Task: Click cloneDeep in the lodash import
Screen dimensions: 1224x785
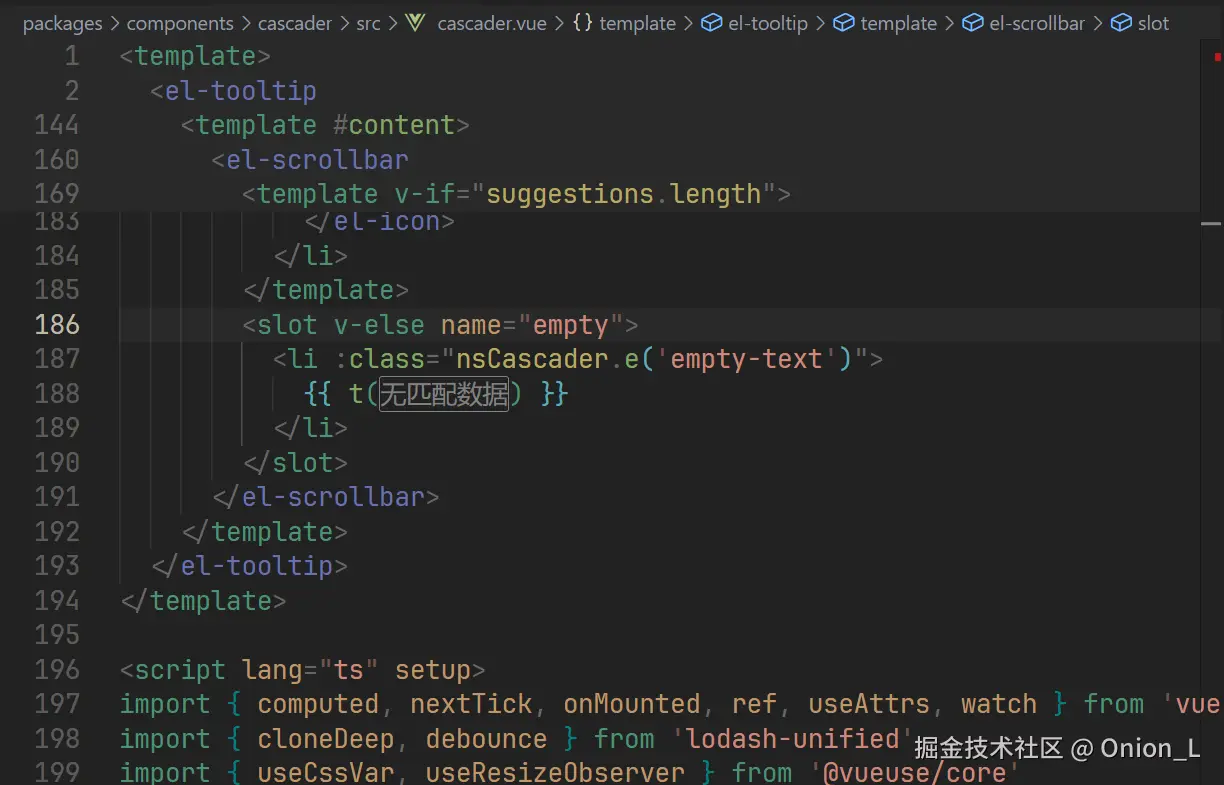Action: click(x=326, y=739)
